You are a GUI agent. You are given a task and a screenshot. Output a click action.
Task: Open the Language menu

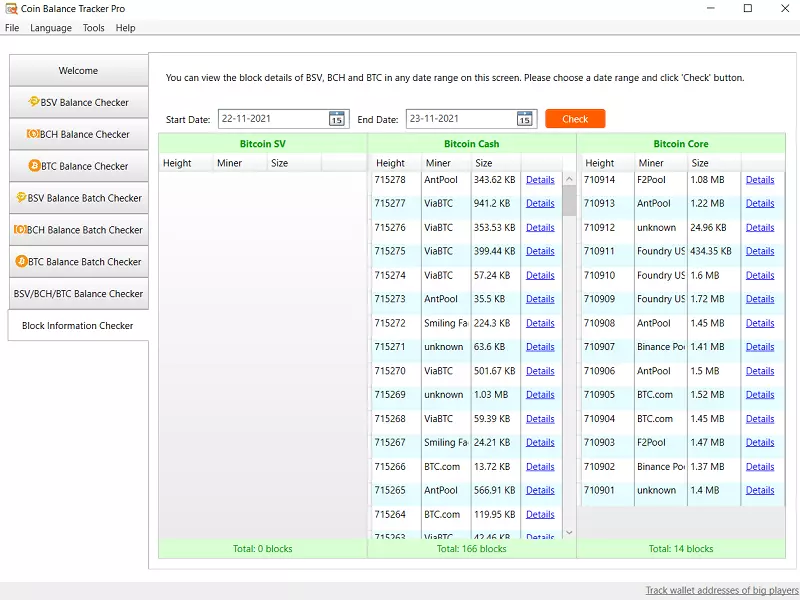click(51, 28)
